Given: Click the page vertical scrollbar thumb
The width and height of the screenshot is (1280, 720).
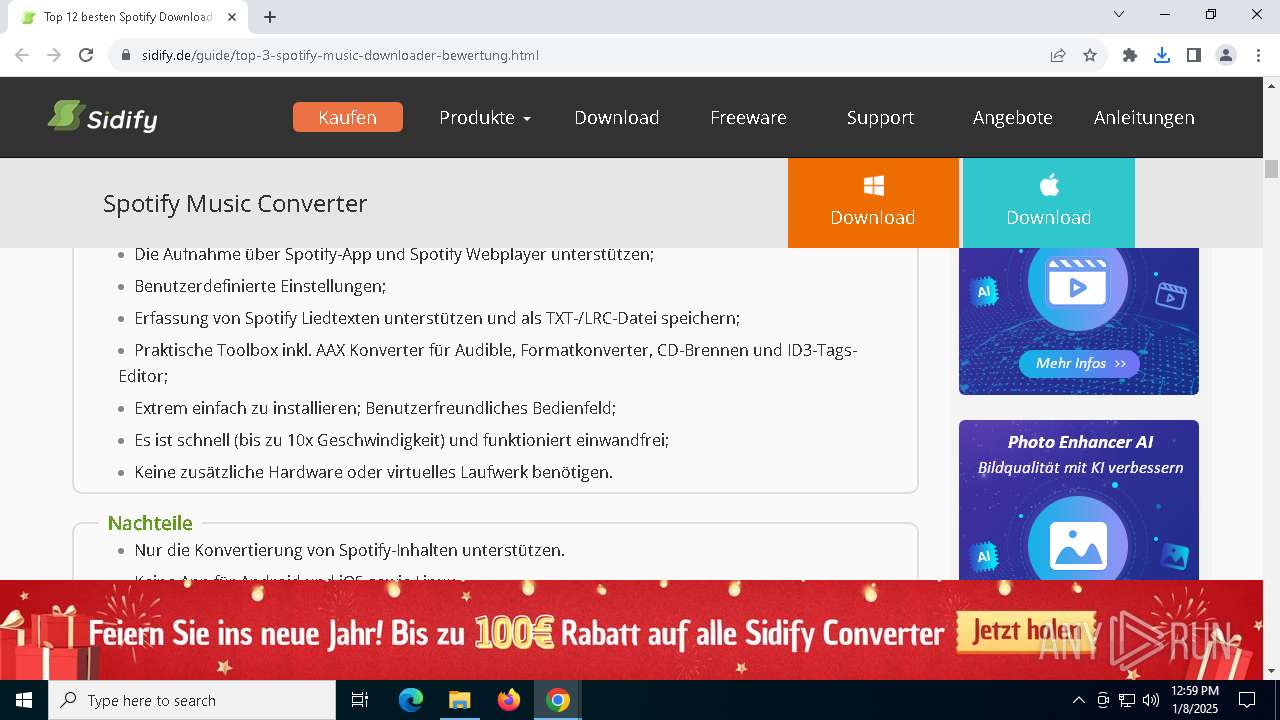Looking at the screenshot, I should pos(1271,169).
